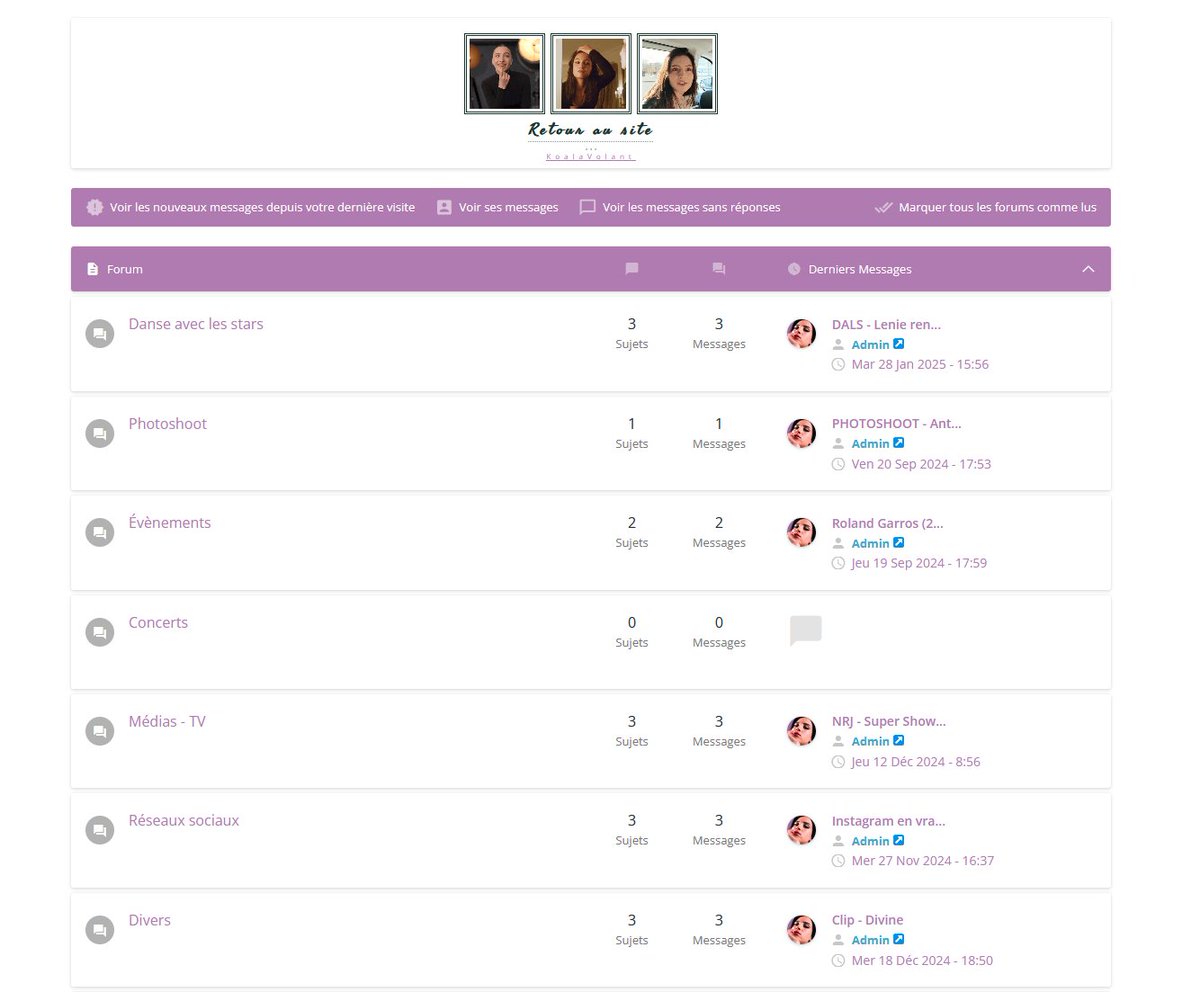
Task: Open the NRJ - Super Show... topic
Action: [x=889, y=721]
